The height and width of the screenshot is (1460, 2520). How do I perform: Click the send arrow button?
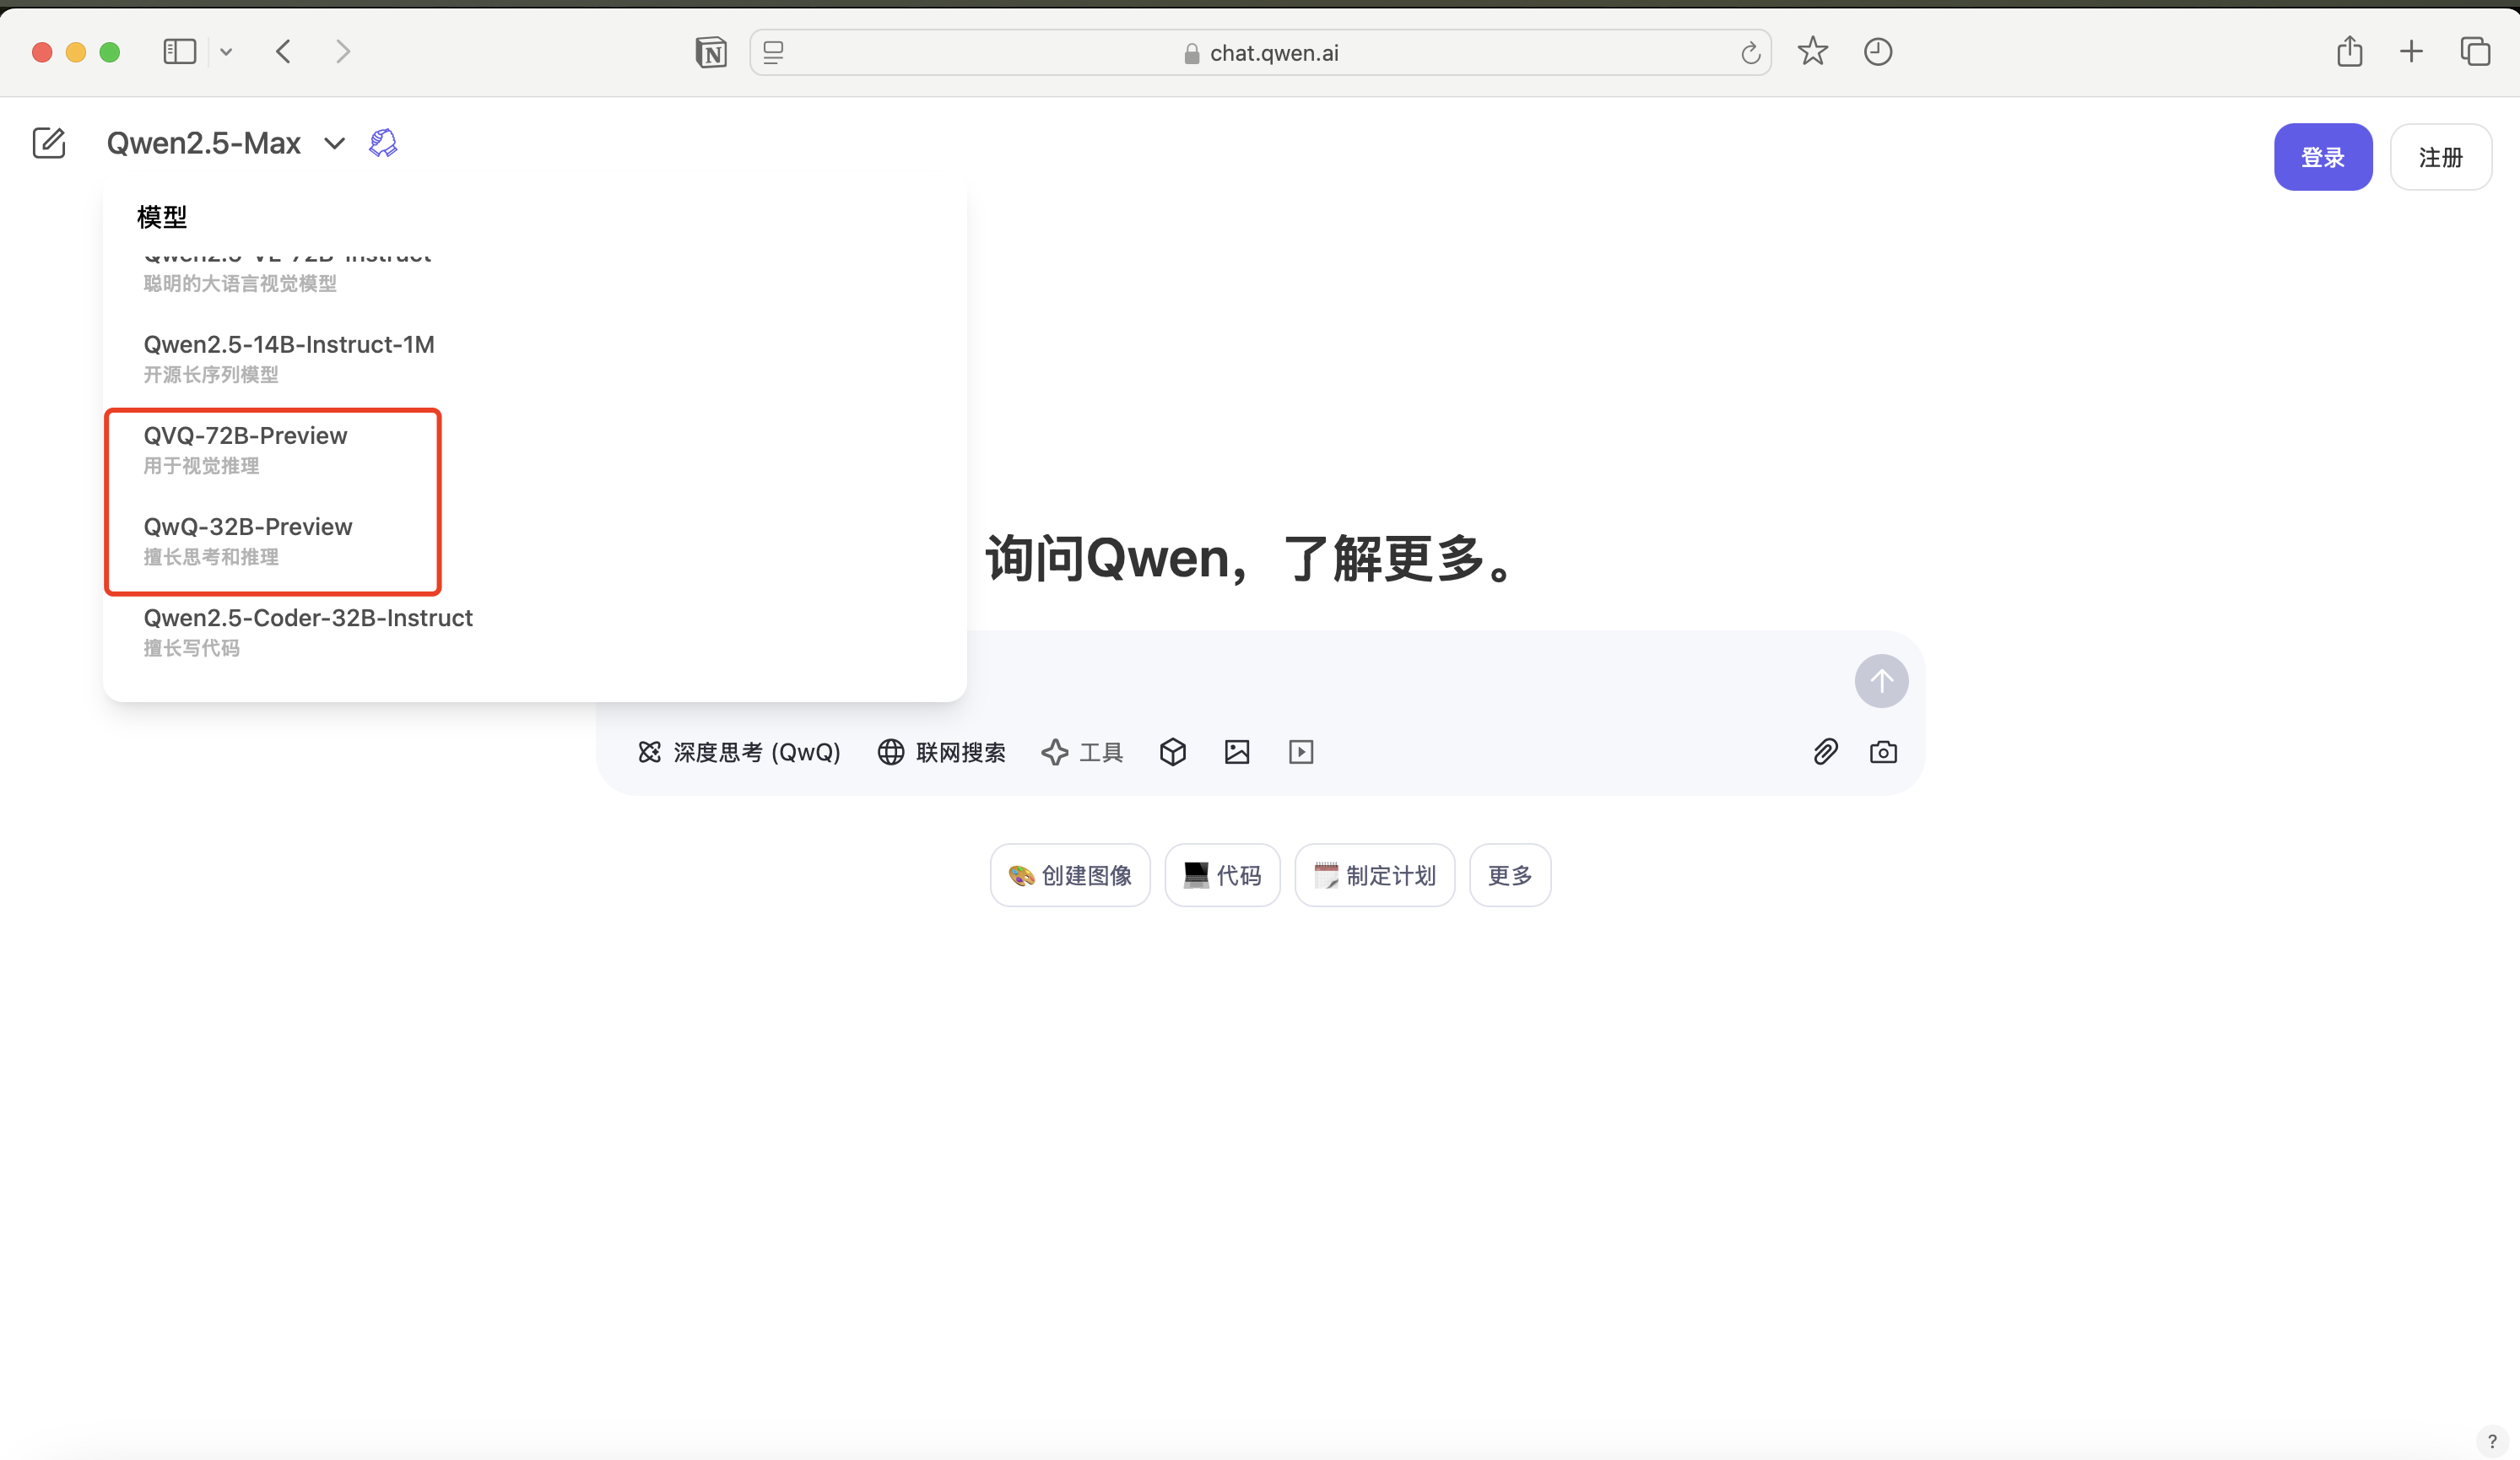coord(1881,681)
